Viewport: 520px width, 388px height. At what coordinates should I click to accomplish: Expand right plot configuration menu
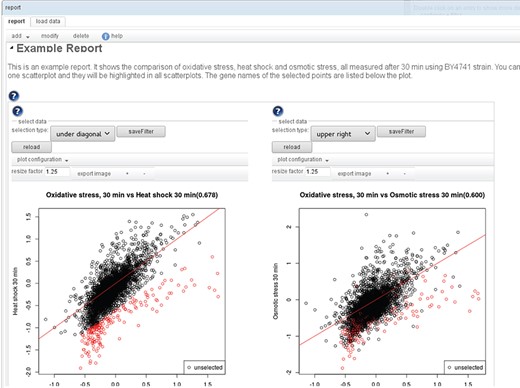pos(303,160)
